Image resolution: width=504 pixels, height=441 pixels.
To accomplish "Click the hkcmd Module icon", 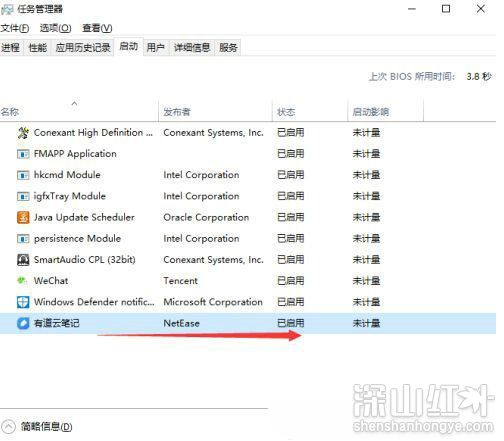I will point(23,175).
